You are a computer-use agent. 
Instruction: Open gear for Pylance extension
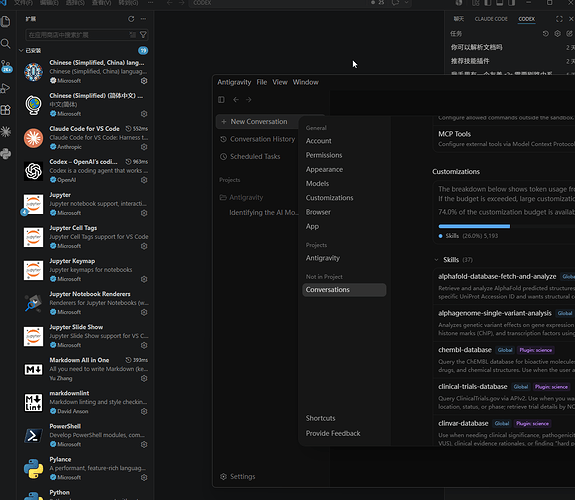pyautogui.click(x=144, y=477)
